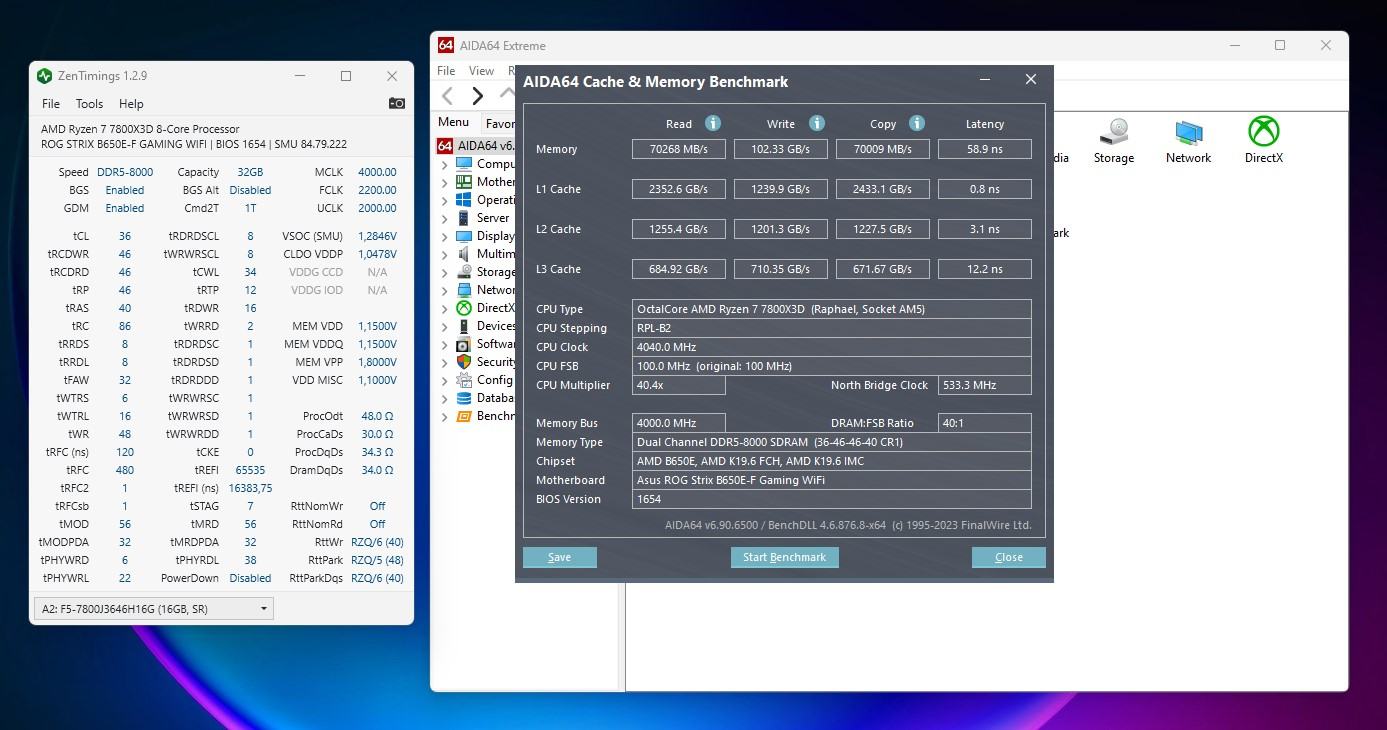
Task: Click the Memory Read value 70268 MB/s
Action: tap(679, 149)
